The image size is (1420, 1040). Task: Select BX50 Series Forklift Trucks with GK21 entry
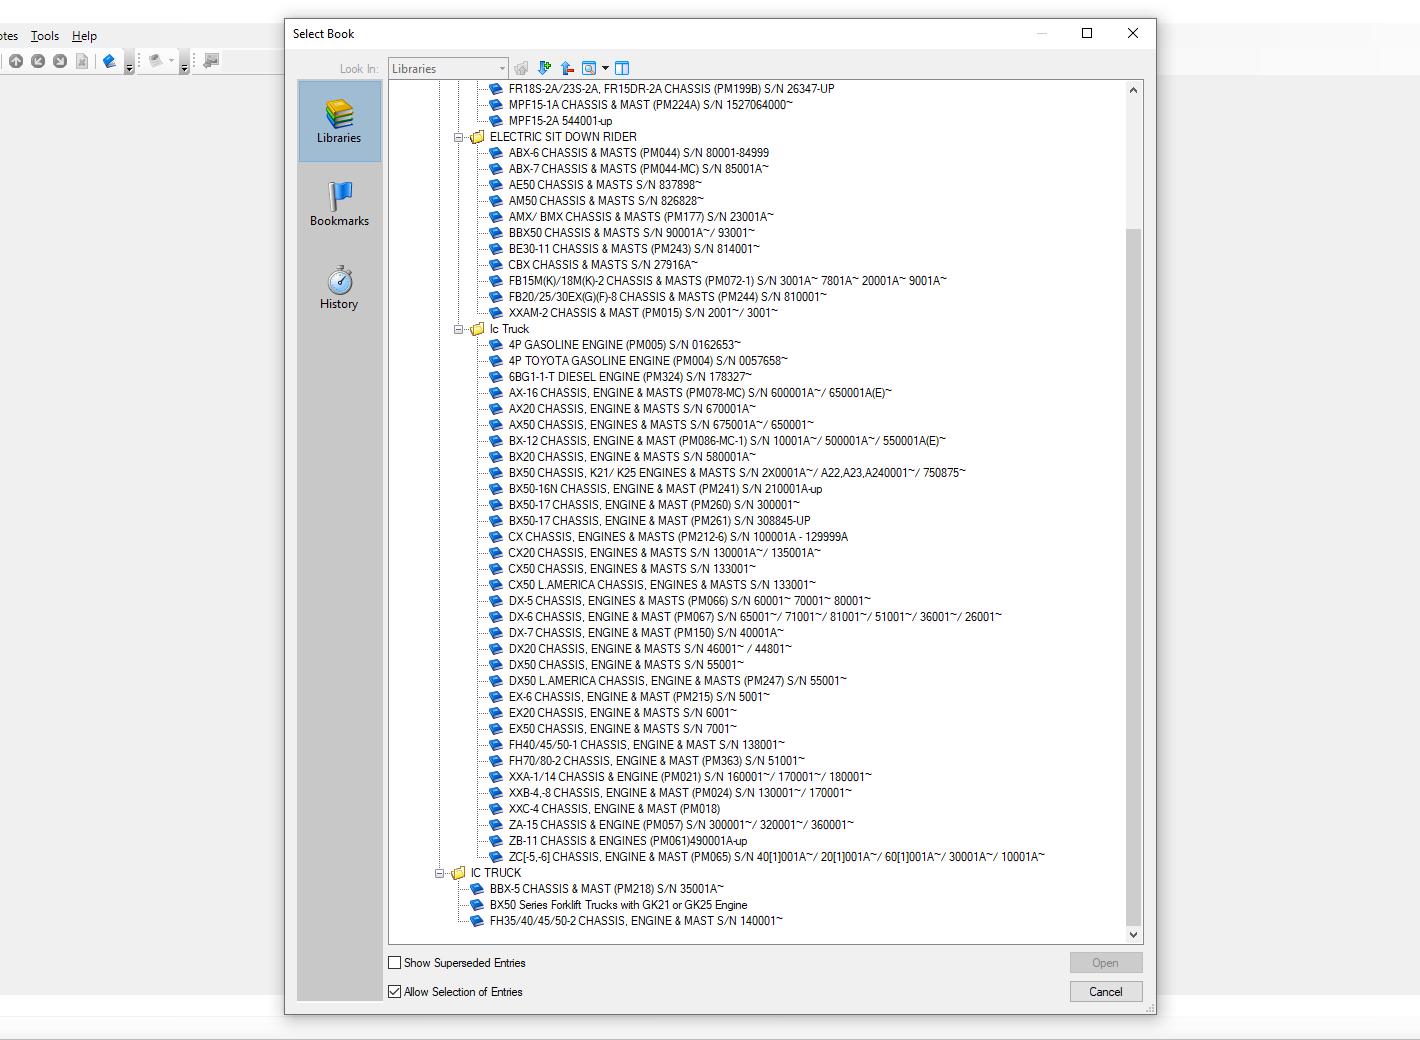(618, 905)
